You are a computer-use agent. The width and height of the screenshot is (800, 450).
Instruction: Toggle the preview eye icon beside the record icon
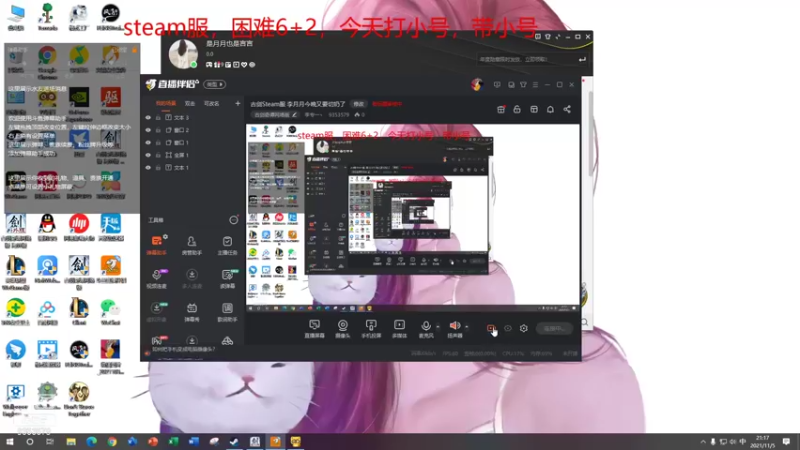tap(508, 329)
